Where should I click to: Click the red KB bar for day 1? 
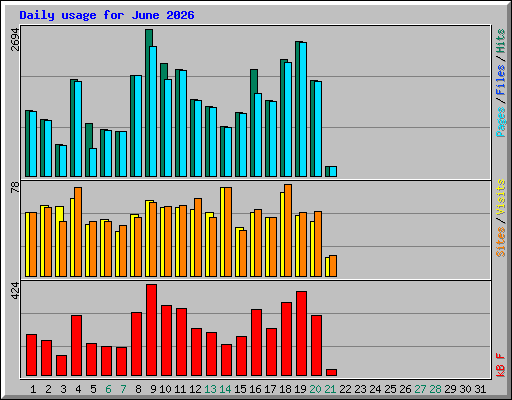31,355
